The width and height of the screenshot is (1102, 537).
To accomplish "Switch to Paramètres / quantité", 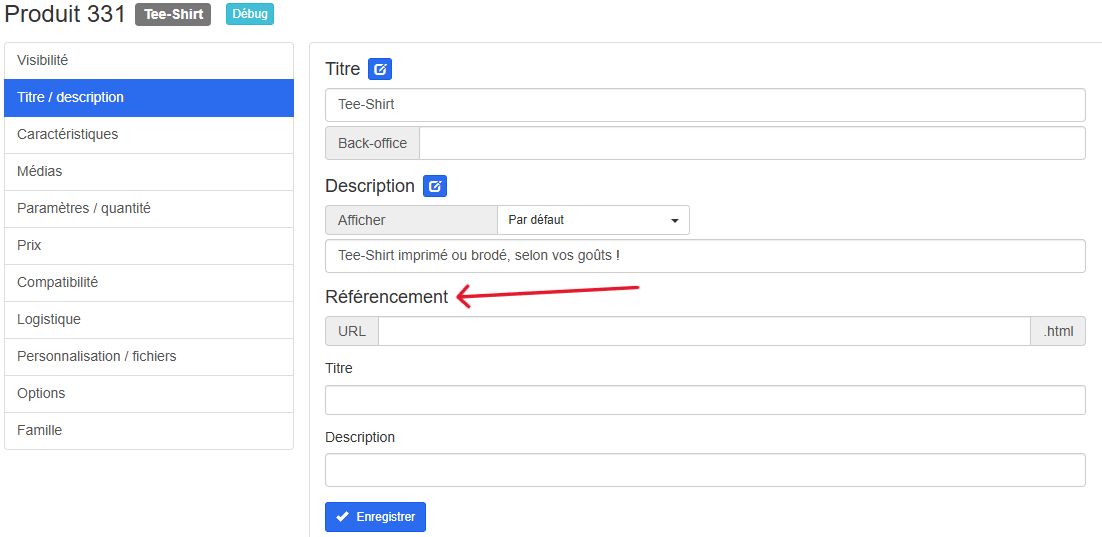I will (x=149, y=208).
